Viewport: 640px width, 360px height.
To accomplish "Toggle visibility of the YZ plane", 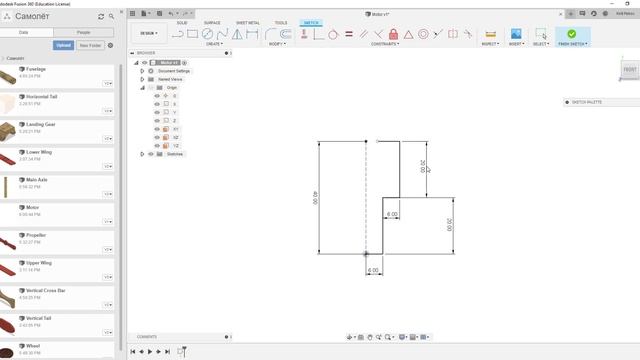I will (157, 146).
